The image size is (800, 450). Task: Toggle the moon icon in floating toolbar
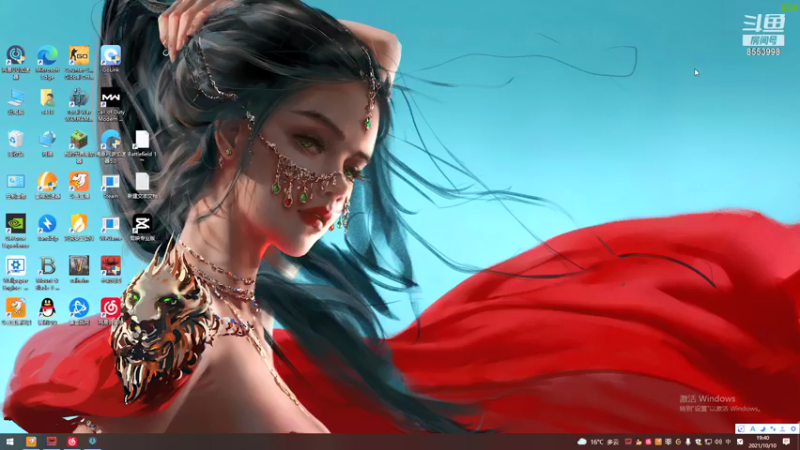[x=762, y=429]
